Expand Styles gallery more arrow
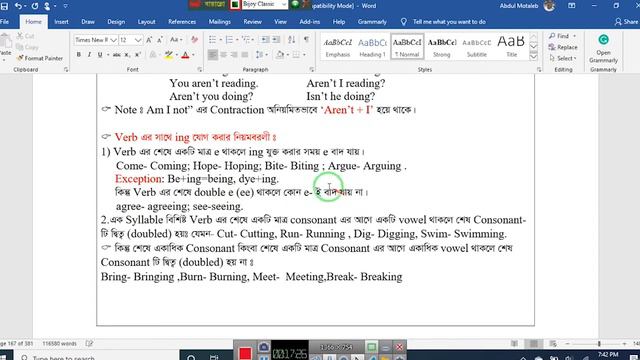 tap(533, 57)
